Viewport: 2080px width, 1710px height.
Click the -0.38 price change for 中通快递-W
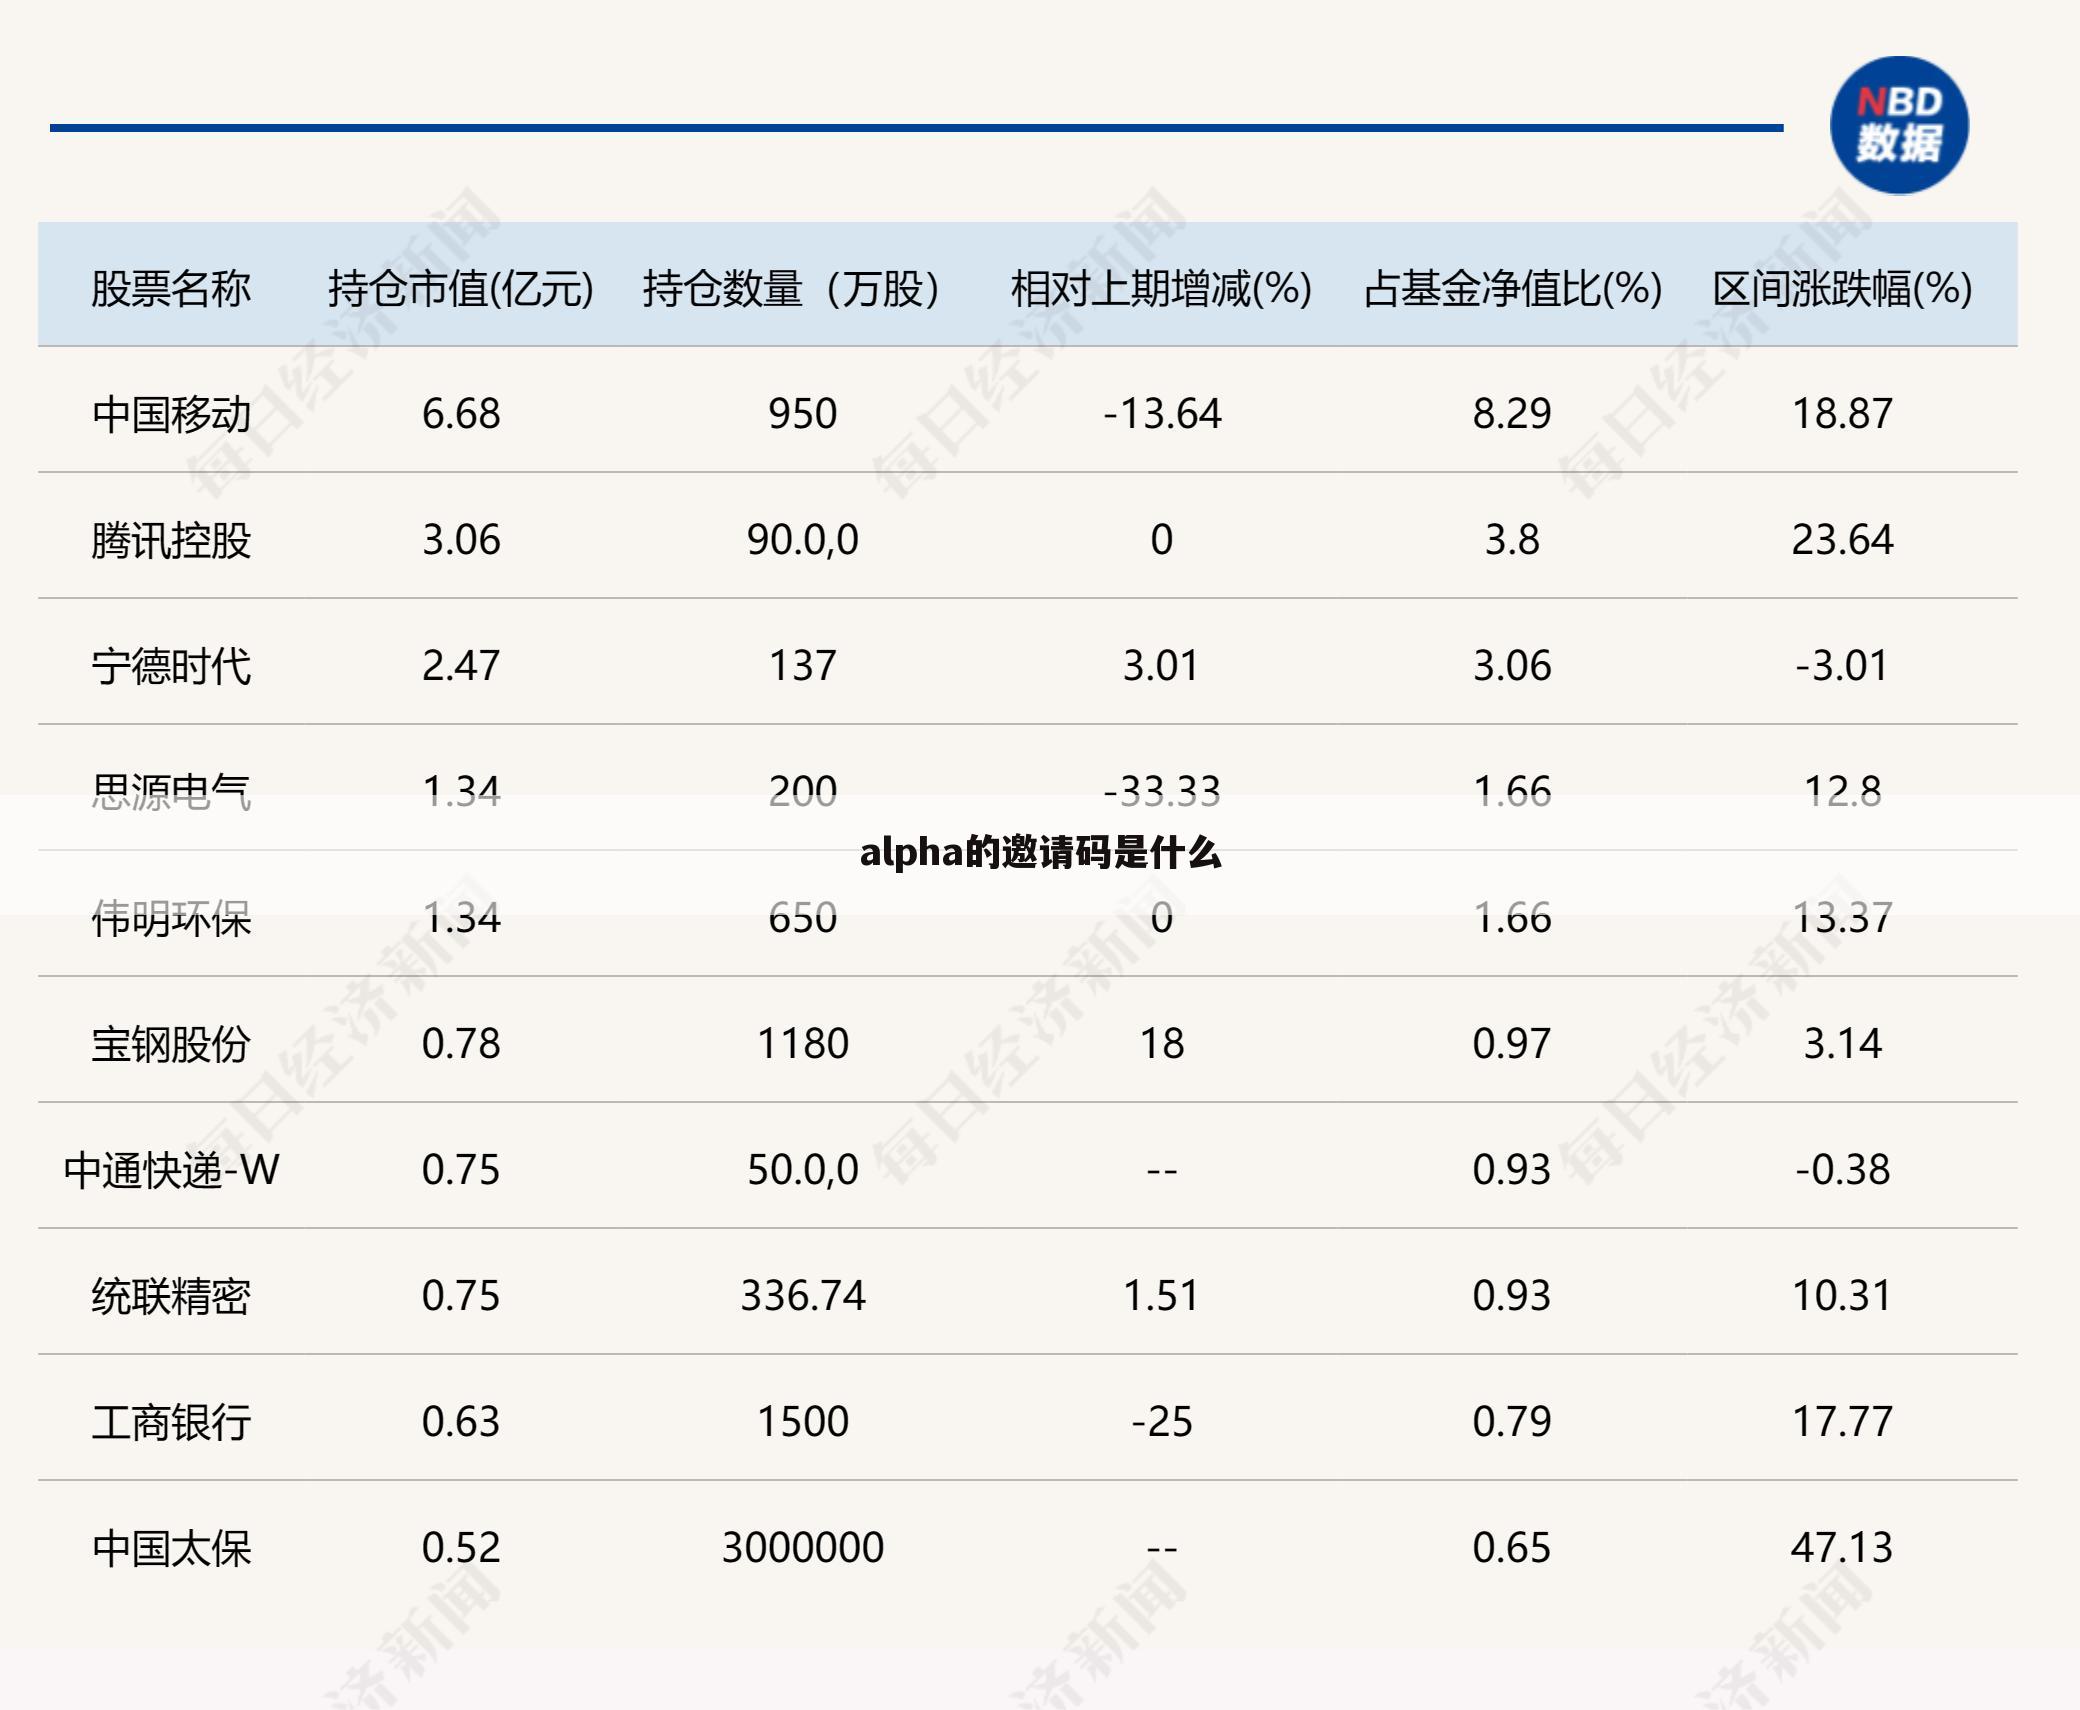point(1842,1170)
